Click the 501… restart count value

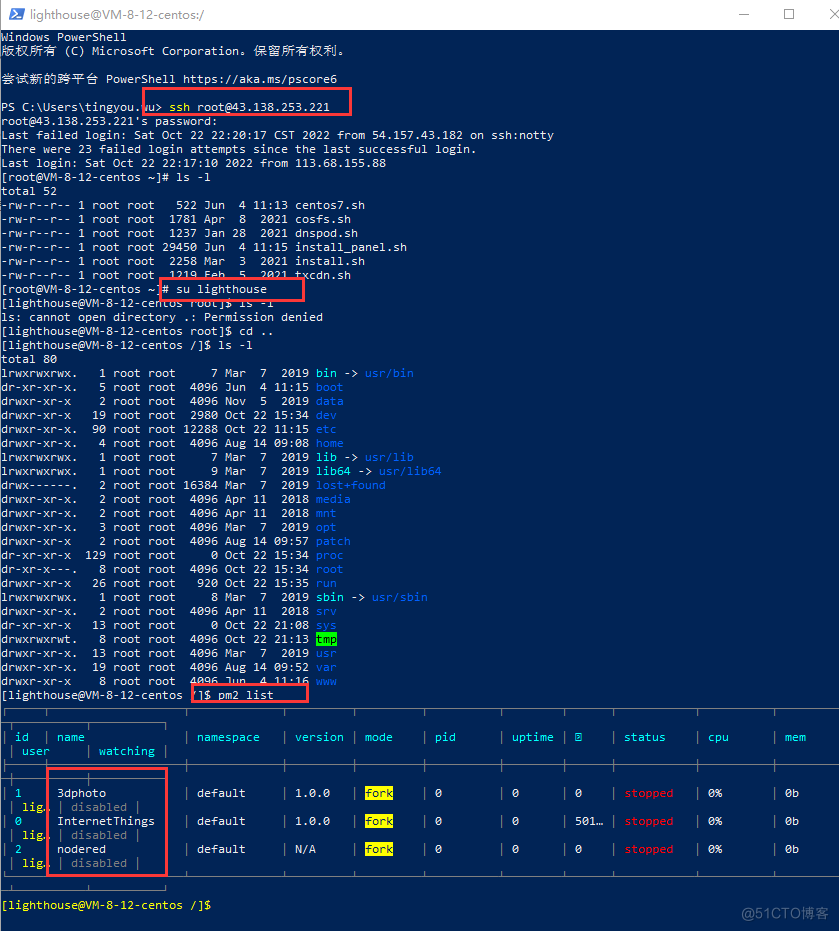(x=589, y=821)
